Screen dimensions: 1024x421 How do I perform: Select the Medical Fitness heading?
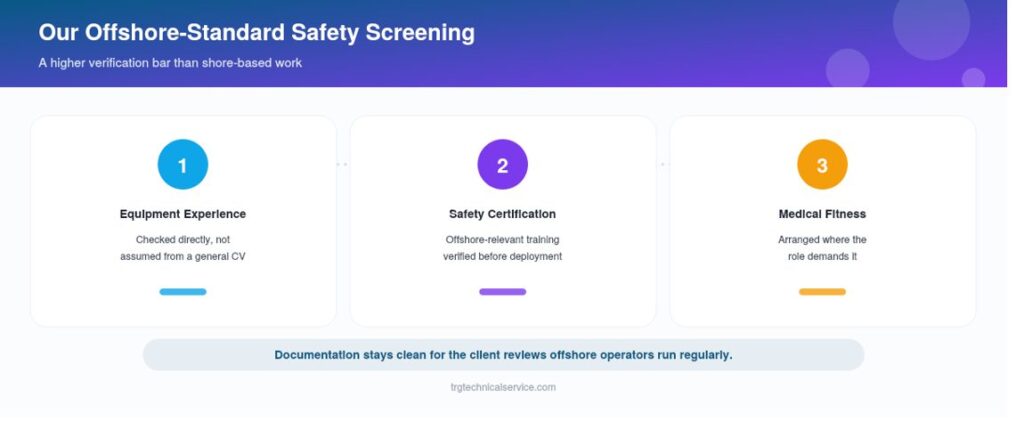tap(822, 214)
